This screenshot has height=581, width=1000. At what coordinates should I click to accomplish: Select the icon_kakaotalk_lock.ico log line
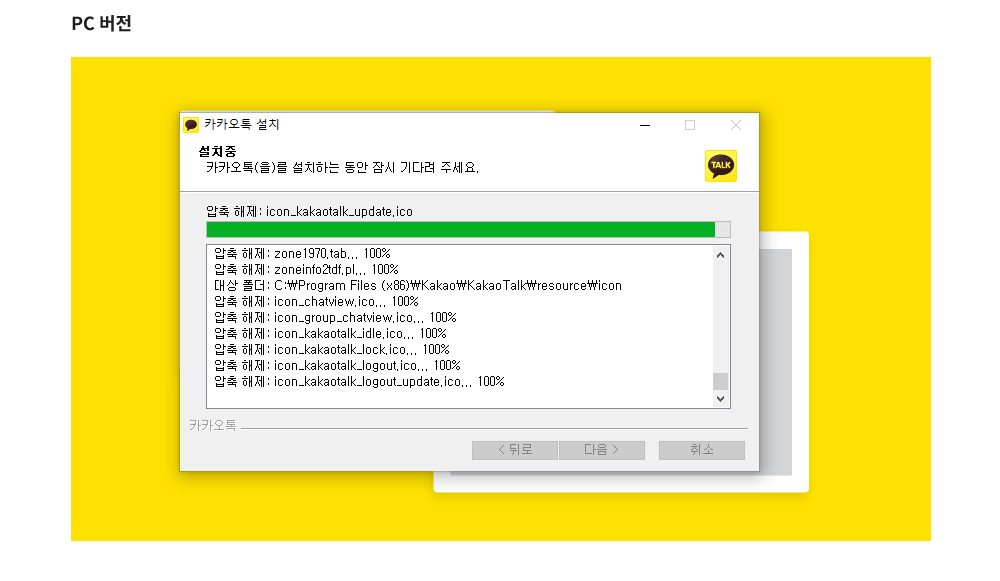point(332,349)
